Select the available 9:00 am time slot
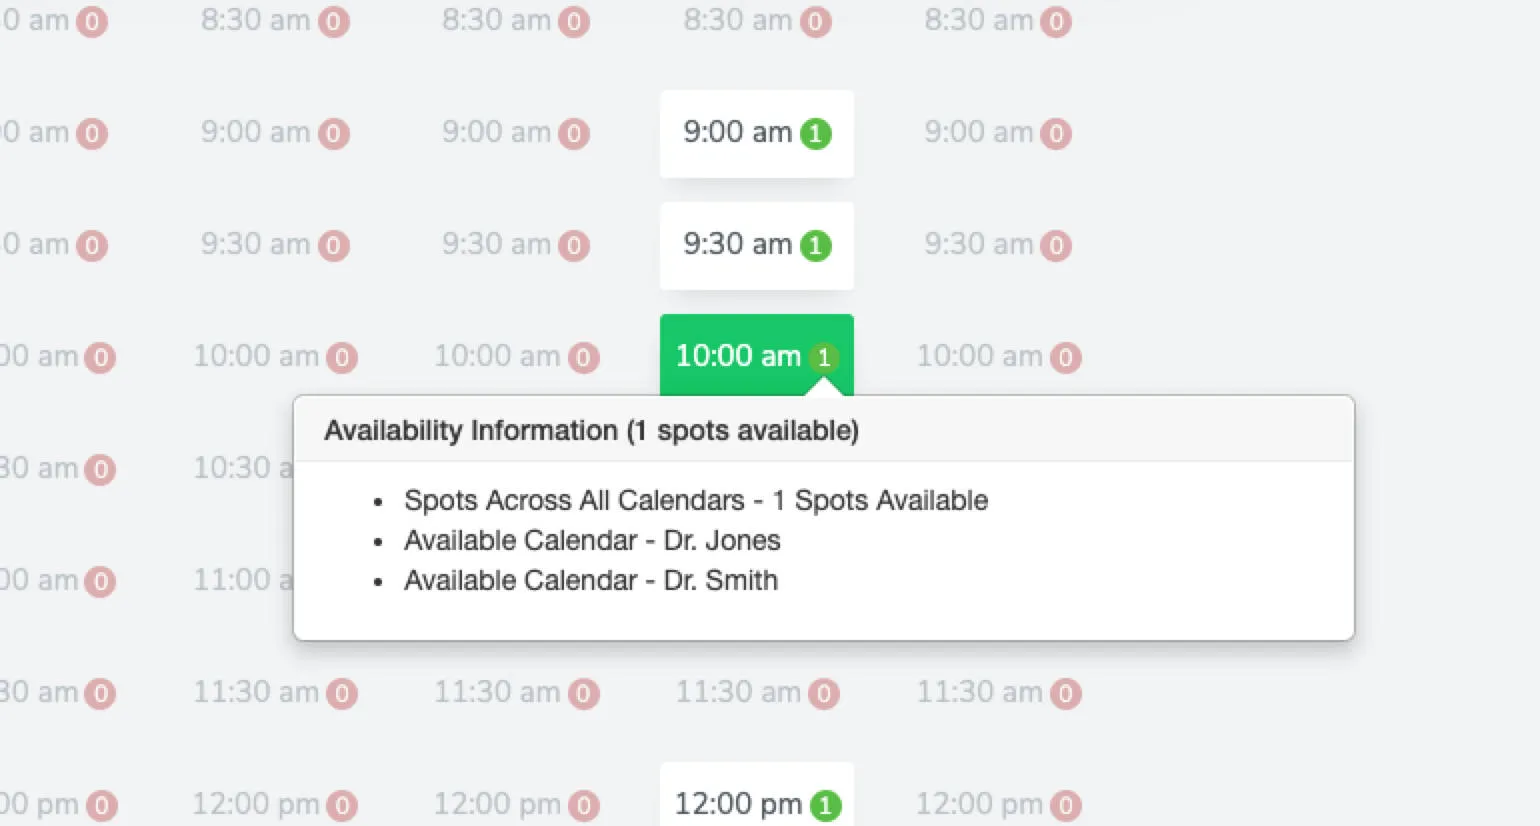Viewport: 1540px width, 826px height. click(x=757, y=133)
